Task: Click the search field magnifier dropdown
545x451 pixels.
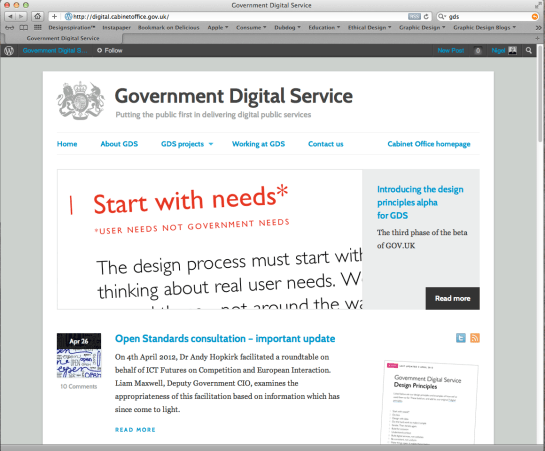Action: click(x=442, y=16)
